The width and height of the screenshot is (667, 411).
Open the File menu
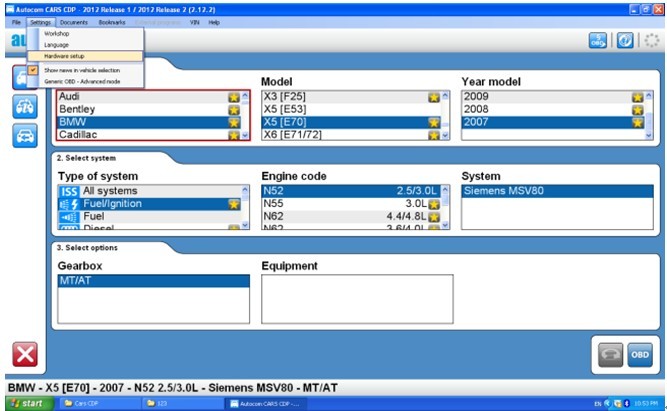tap(16, 22)
